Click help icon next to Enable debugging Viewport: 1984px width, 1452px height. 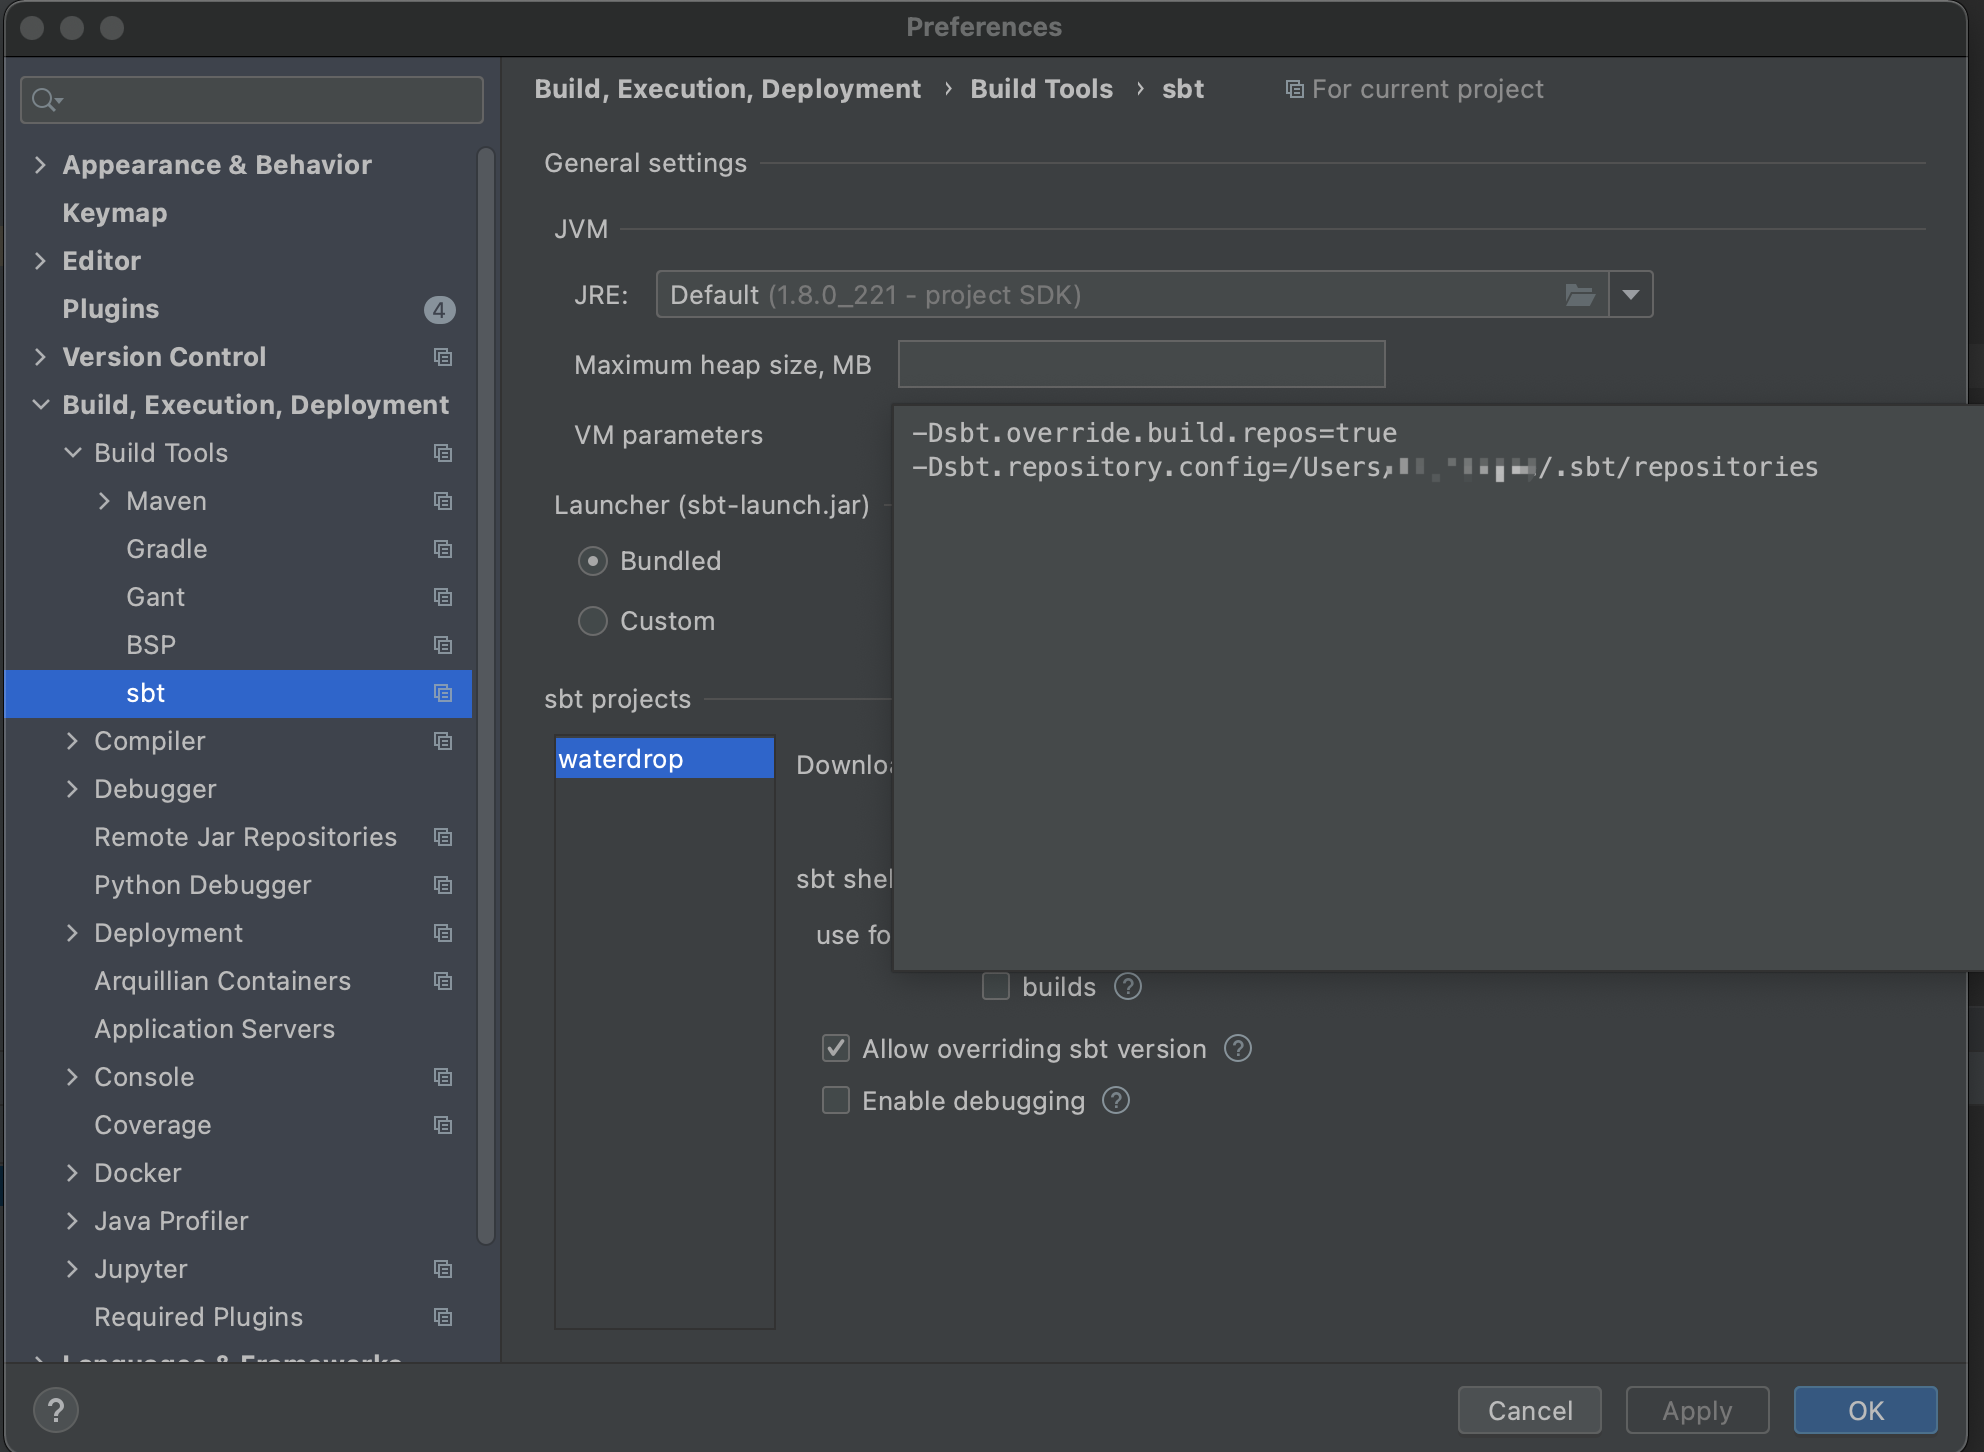click(1116, 1101)
